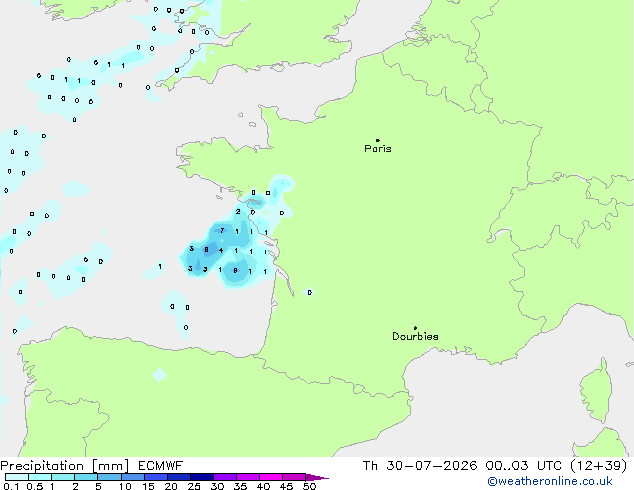Viewport: 634px width, 490px height.
Task: Click the '(12+39)' forecast run text
Action: click(599, 466)
